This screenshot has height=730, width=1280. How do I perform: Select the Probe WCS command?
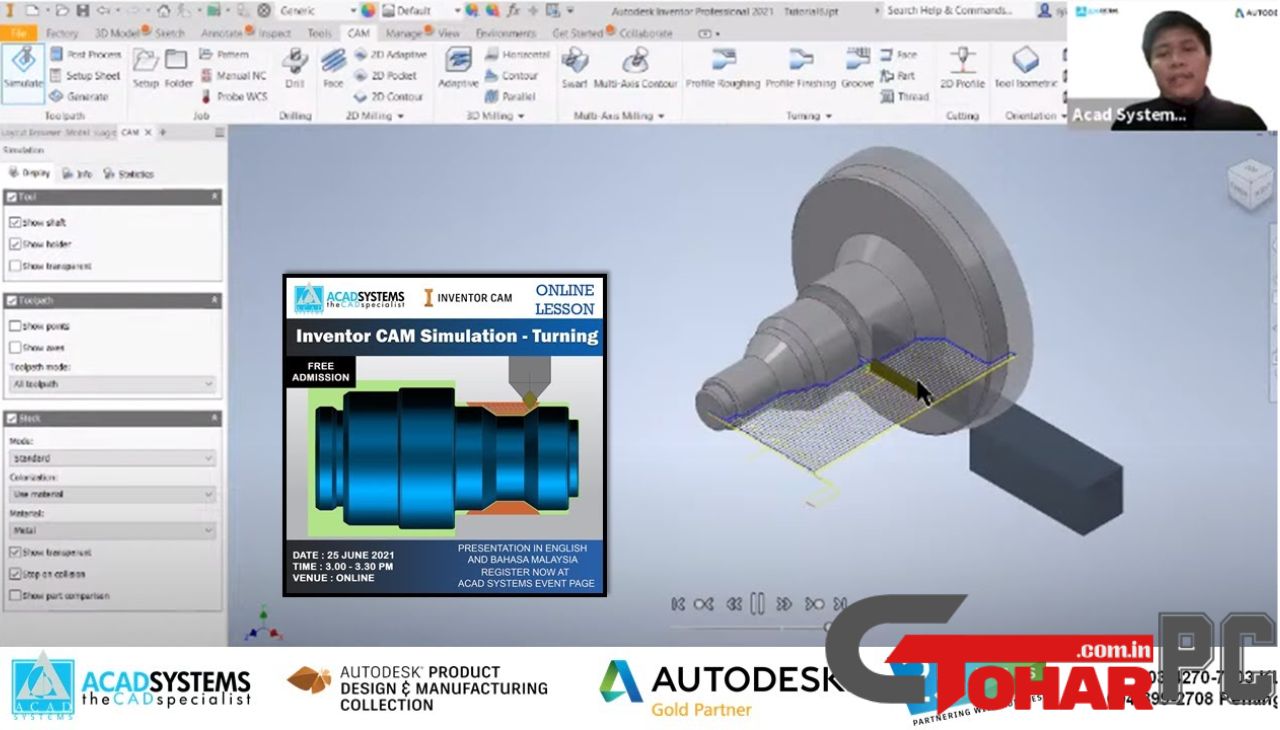[x=234, y=96]
